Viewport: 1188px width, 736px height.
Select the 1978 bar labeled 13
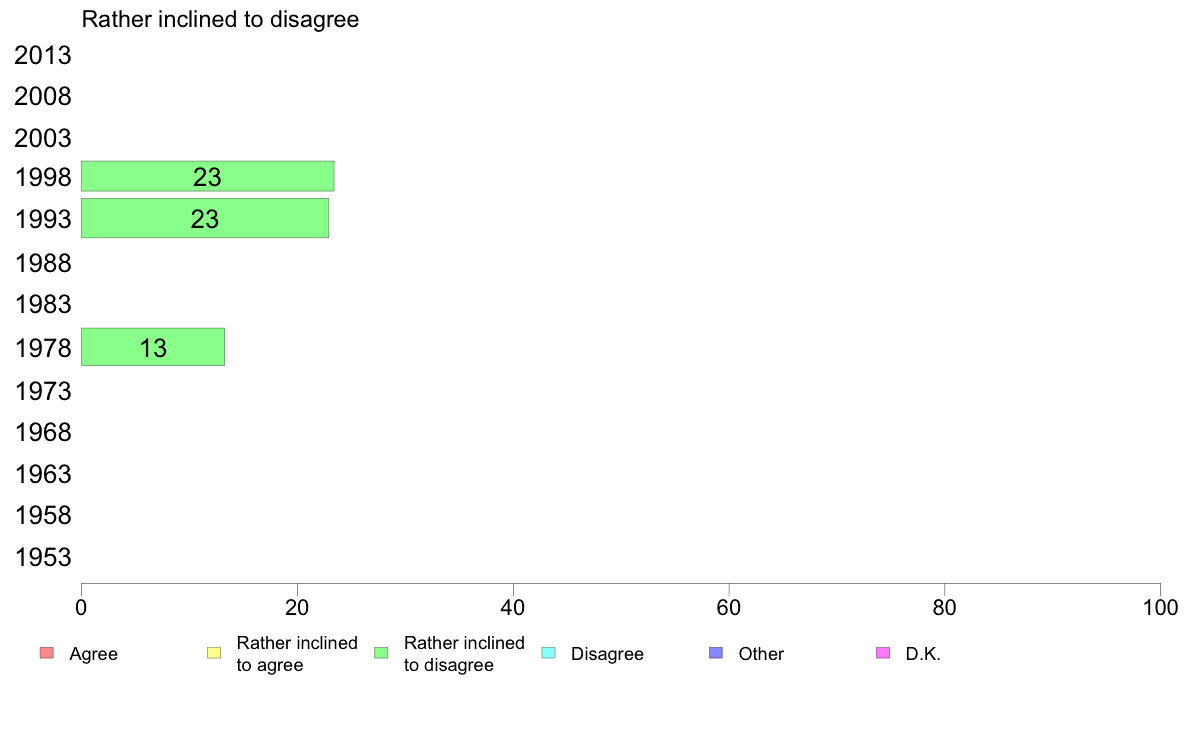(153, 346)
